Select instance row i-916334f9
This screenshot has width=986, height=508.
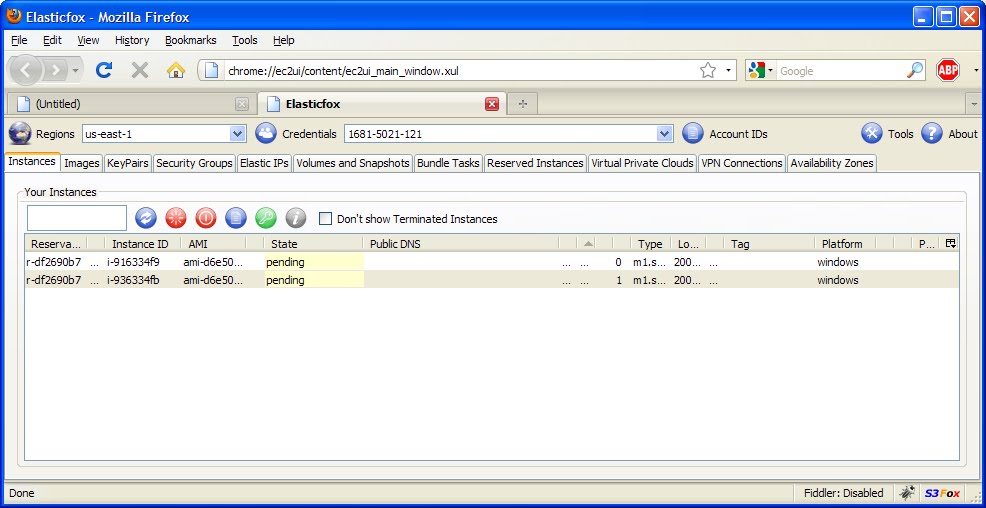[x=492, y=262]
